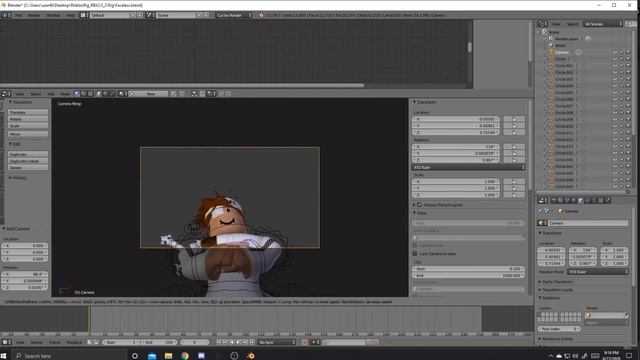Open the Marker menu in the timeline

(x=36, y=342)
